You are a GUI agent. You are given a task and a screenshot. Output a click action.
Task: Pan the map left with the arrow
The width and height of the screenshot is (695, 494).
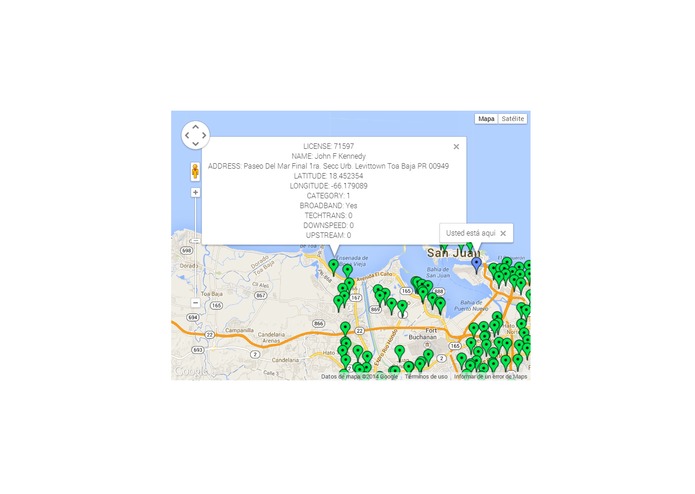[x=187, y=136]
